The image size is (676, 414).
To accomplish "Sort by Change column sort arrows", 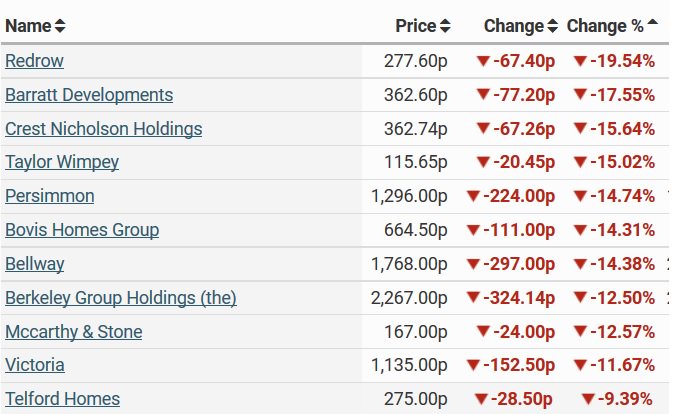I will coord(553,26).
